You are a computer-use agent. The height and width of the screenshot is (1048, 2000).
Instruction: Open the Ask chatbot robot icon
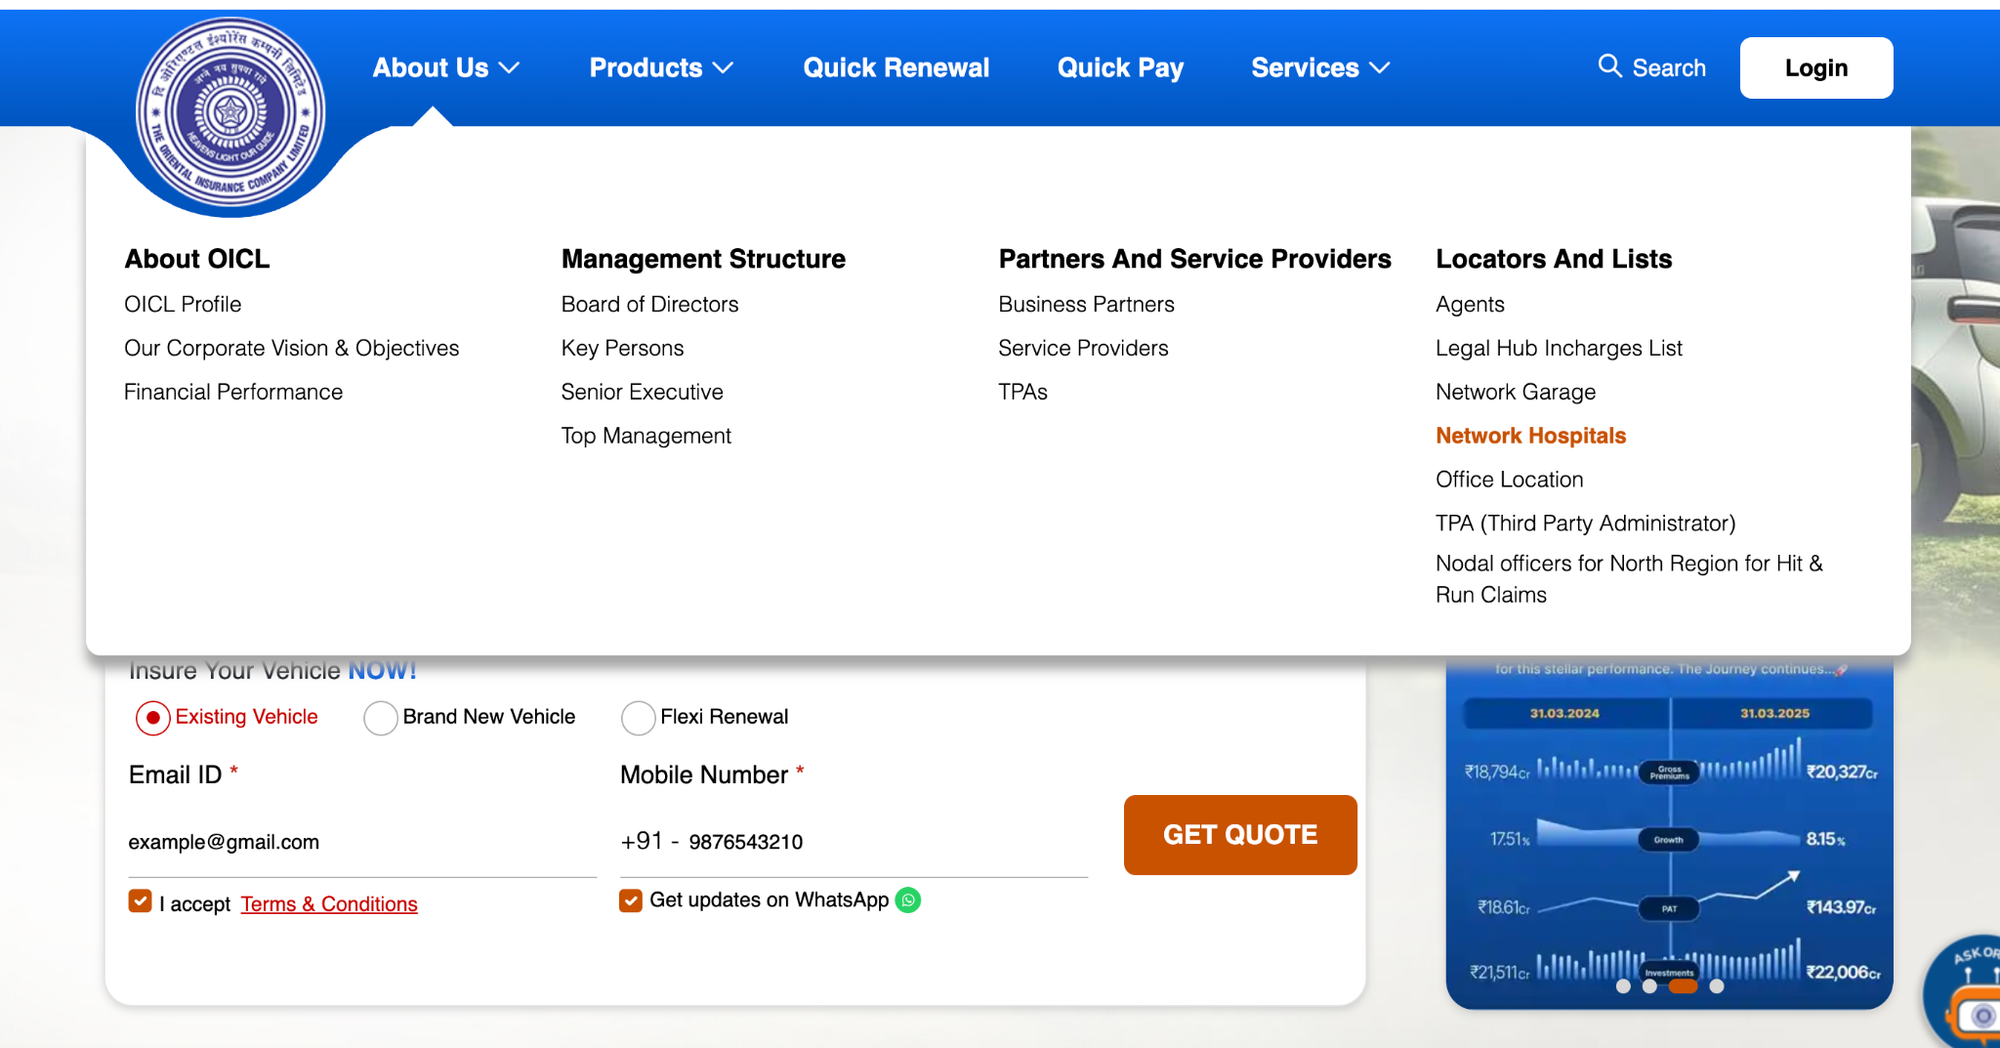point(1967,995)
